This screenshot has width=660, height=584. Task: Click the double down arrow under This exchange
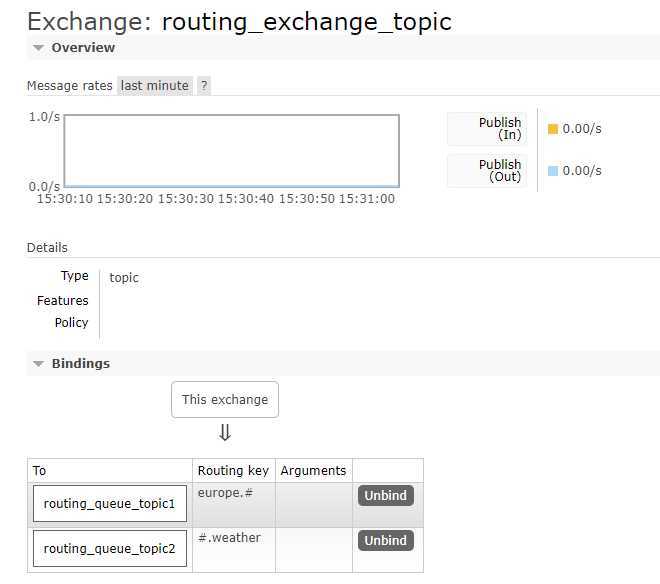tap(225, 432)
